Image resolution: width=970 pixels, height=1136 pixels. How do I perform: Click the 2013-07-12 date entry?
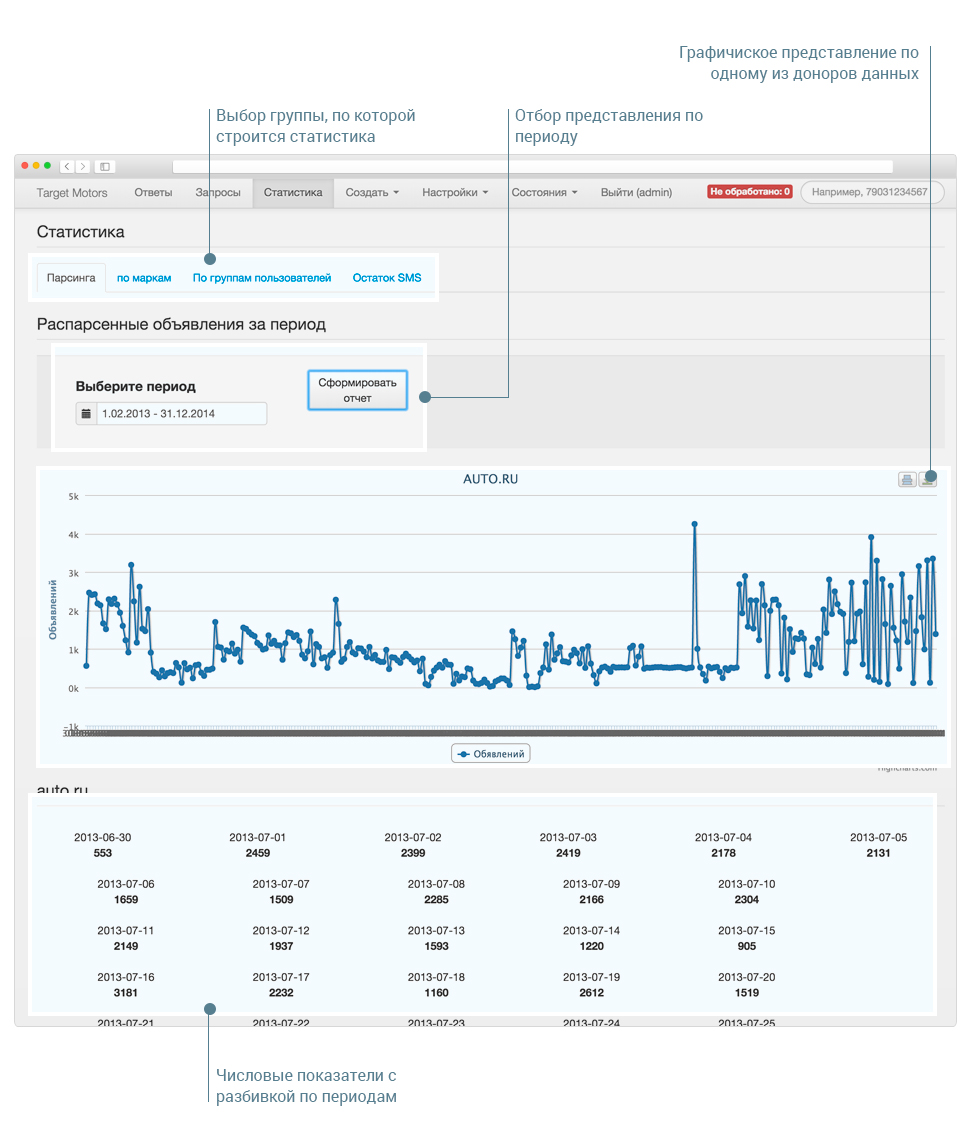point(281,930)
